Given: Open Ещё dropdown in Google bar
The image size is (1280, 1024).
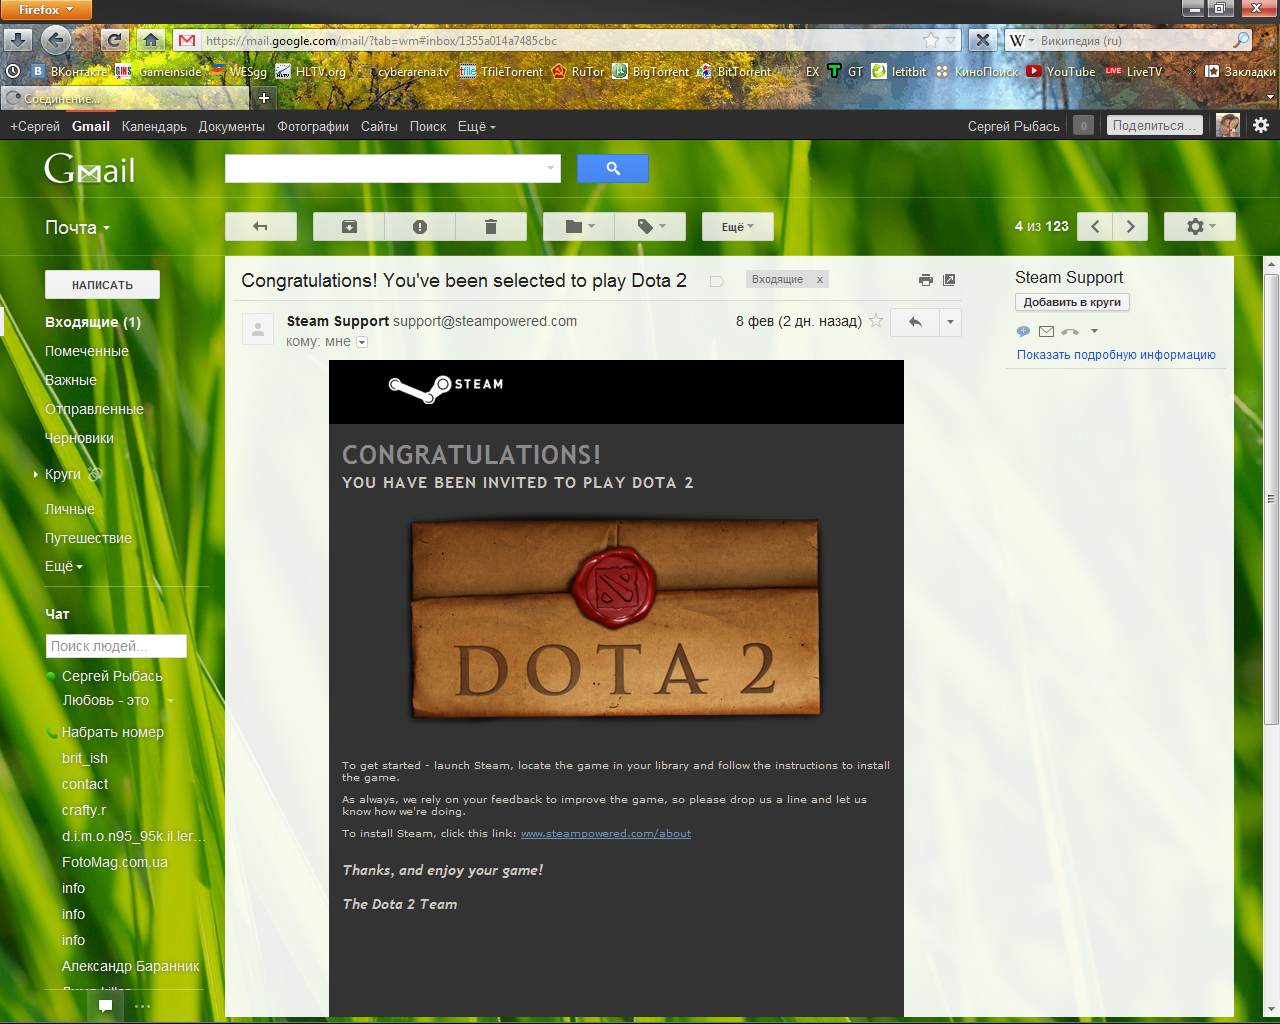Looking at the screenshot, I should (x=476, y=126).
